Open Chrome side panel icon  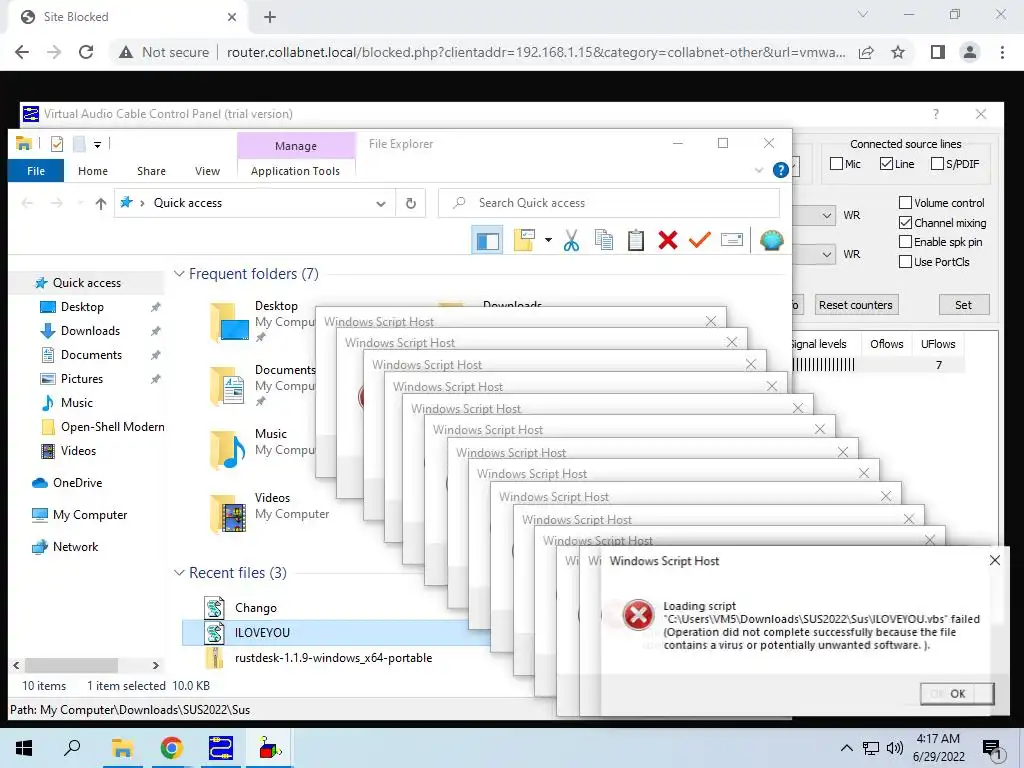click(938, 52)
